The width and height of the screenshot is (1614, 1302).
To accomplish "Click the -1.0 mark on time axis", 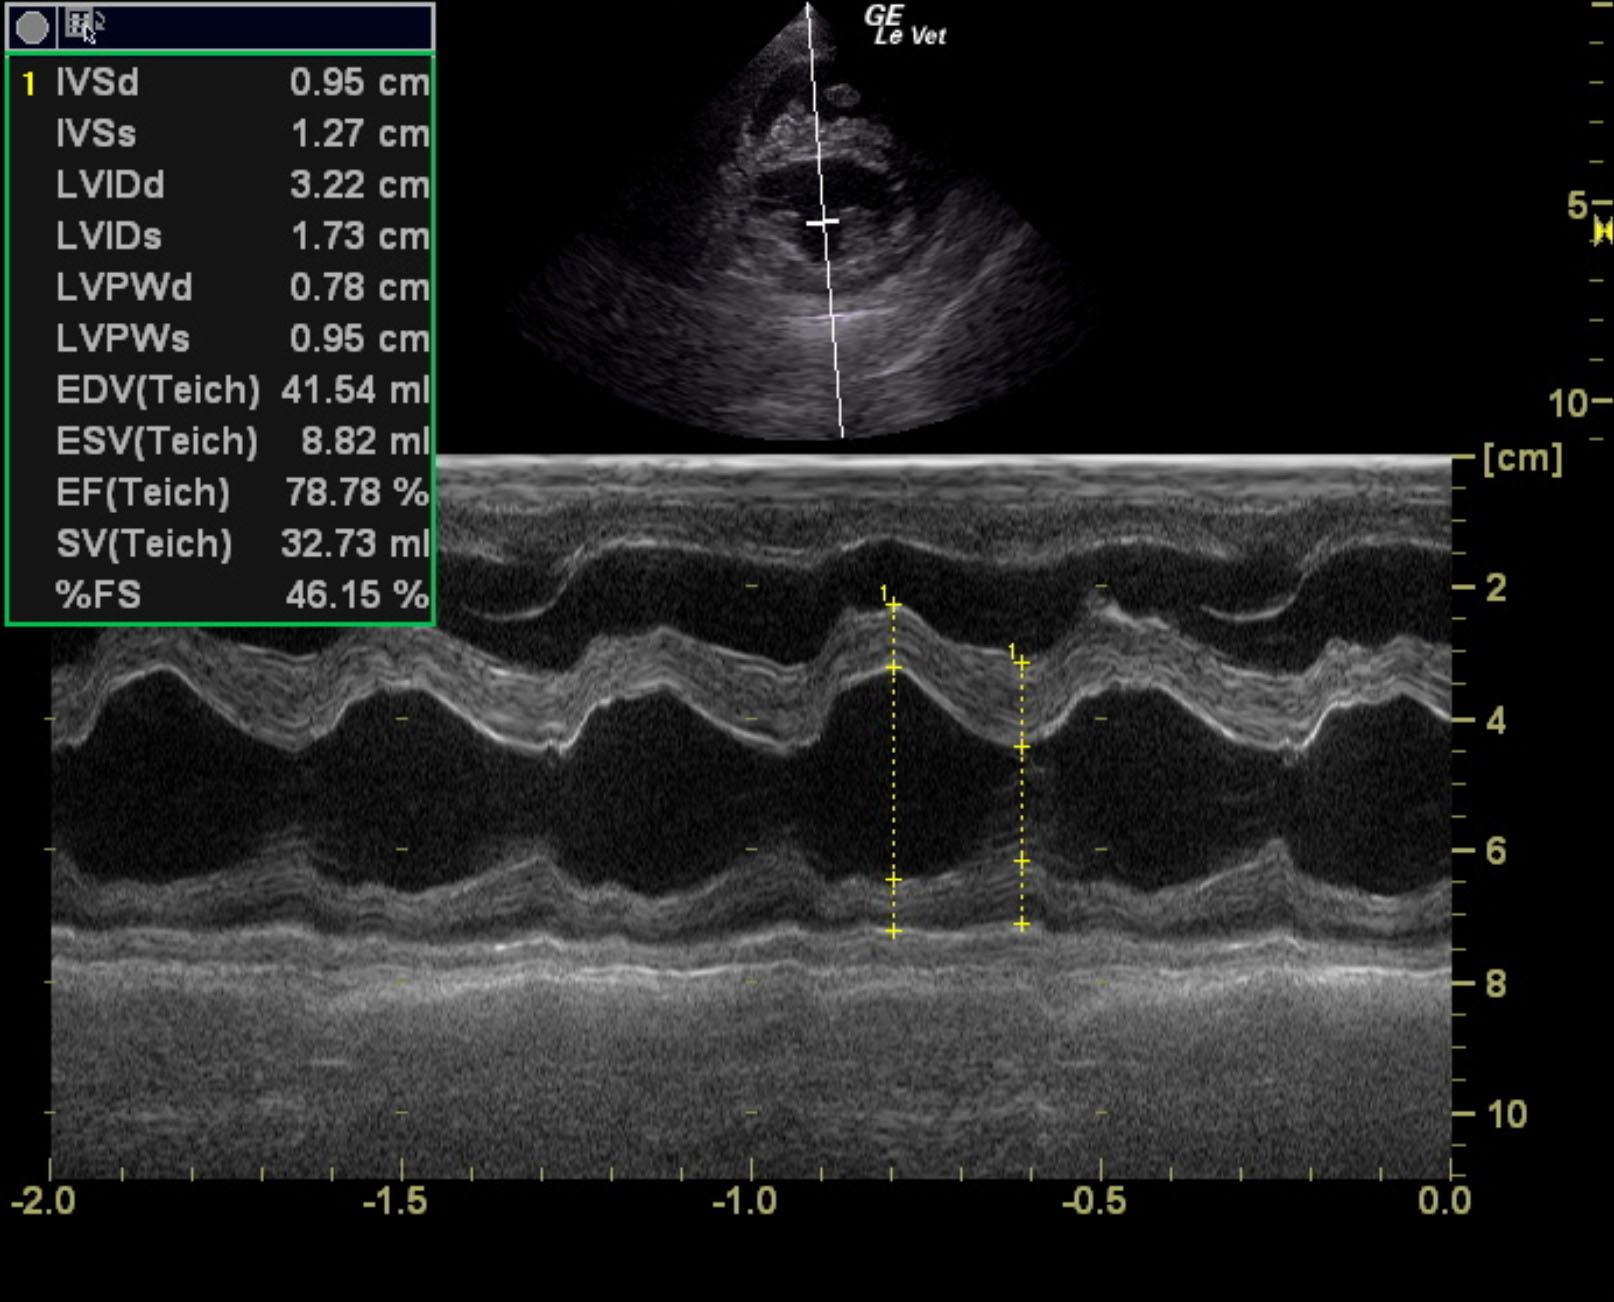I will [x=750, y=1199].
